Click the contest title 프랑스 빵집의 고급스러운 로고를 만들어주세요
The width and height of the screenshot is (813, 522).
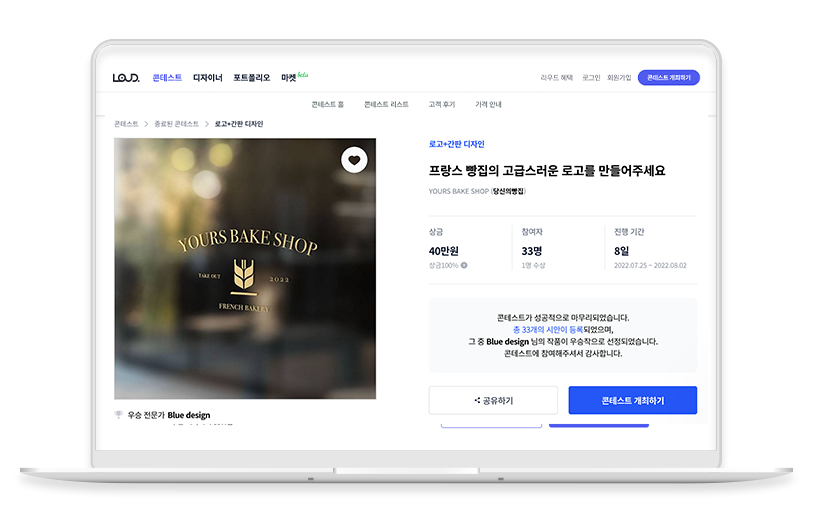(x=546, y=171)
